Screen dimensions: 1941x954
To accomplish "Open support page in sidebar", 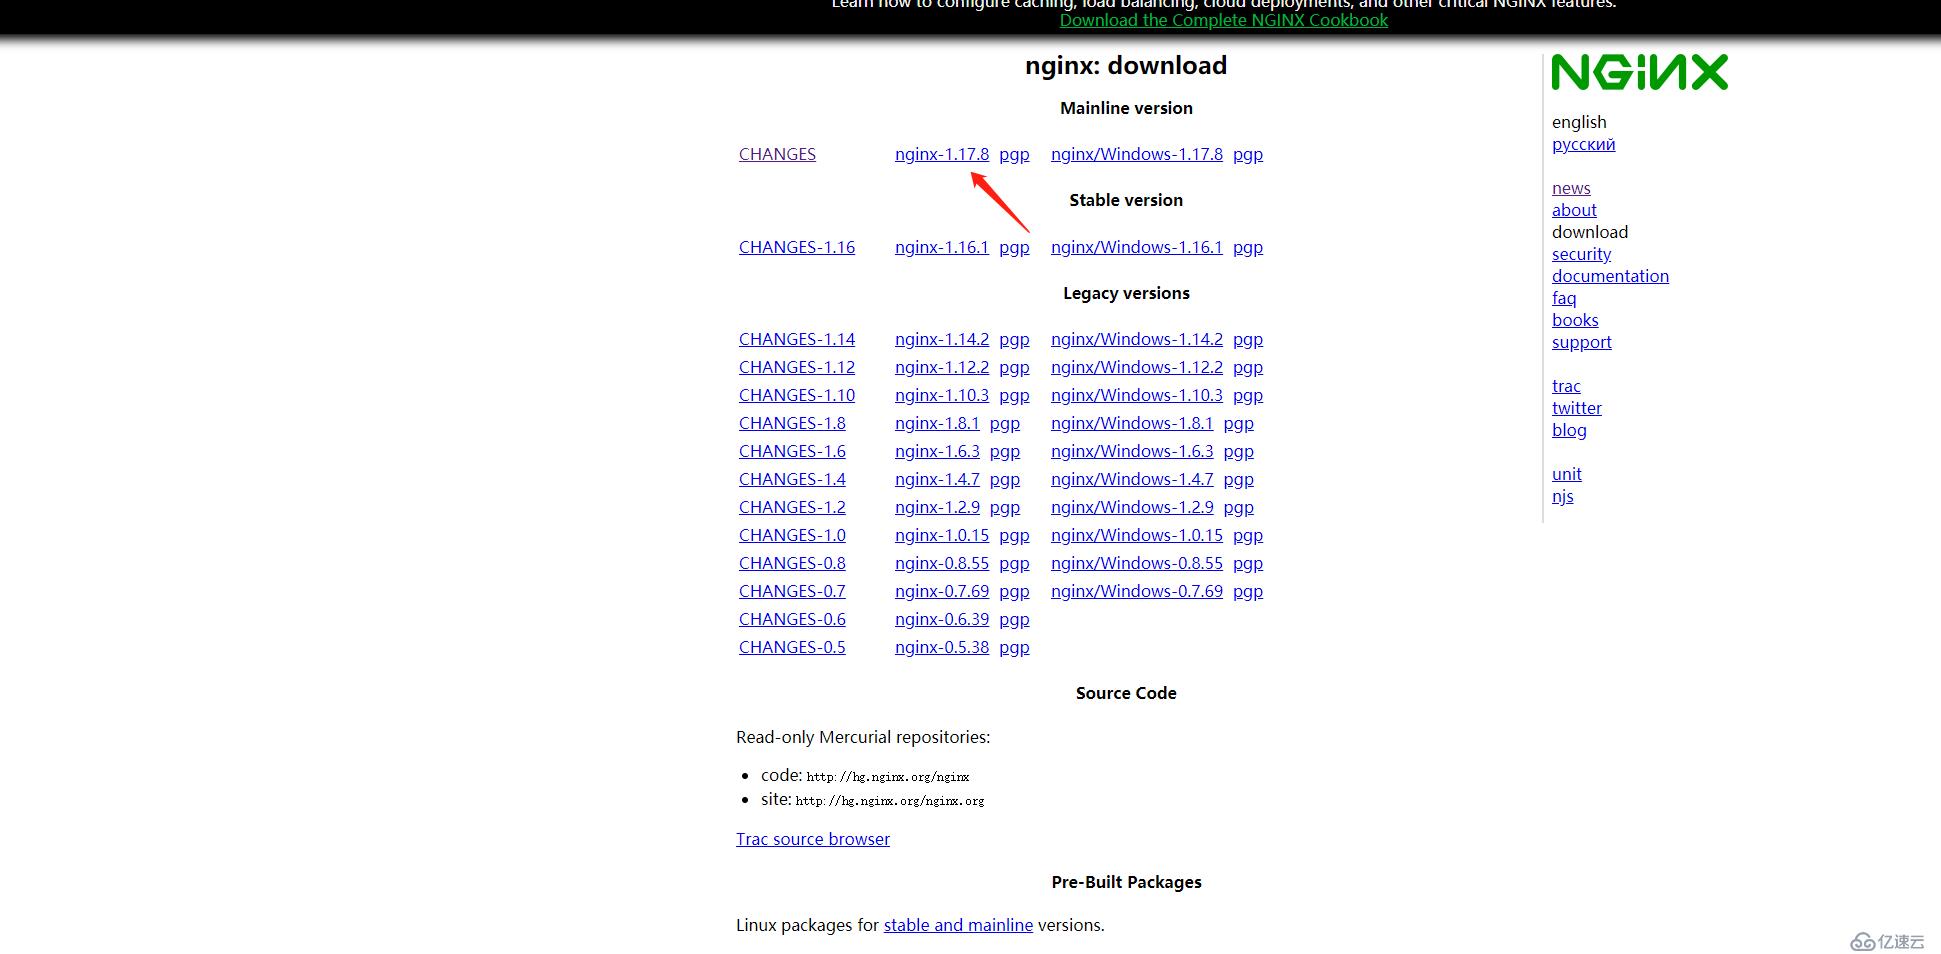I will point(1581,342).
